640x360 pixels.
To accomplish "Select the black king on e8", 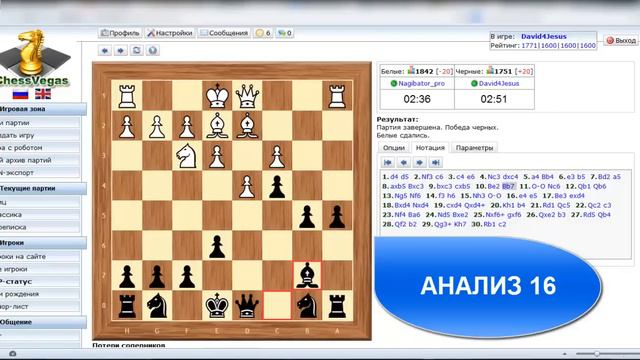I will [217, 305].
